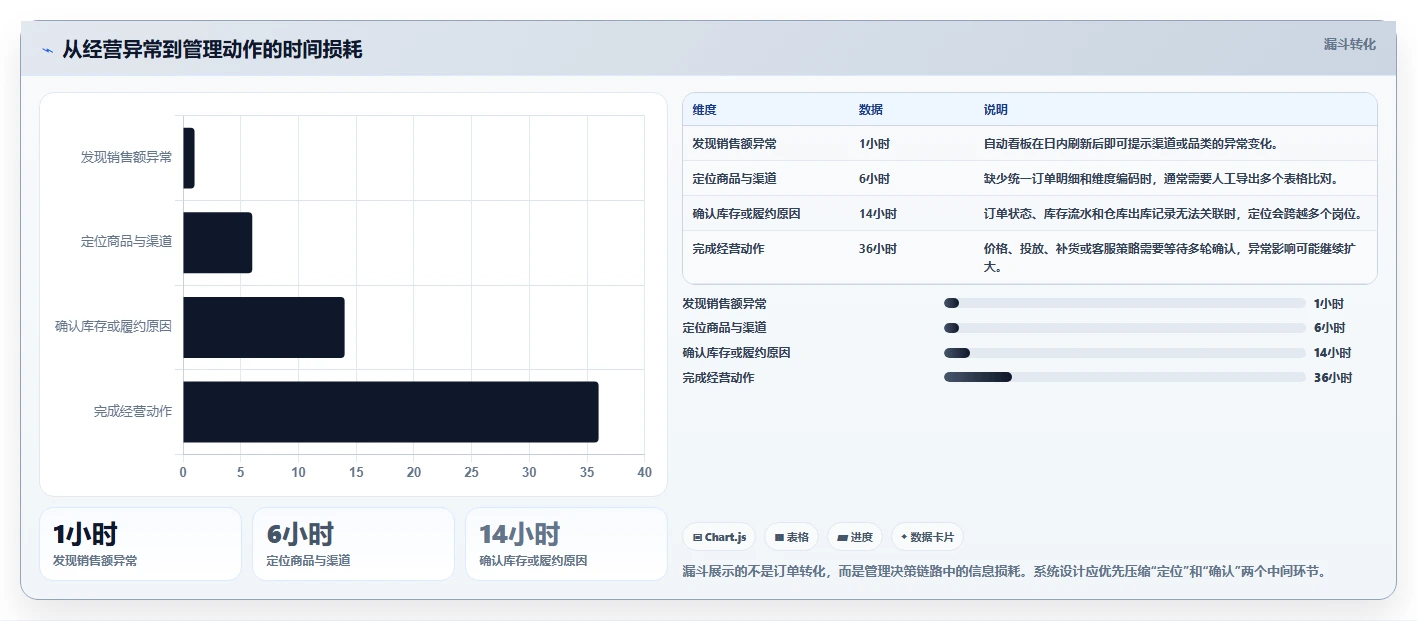
Task: Click the 数据卡片 tag chip
Action: tap(927, 537)
